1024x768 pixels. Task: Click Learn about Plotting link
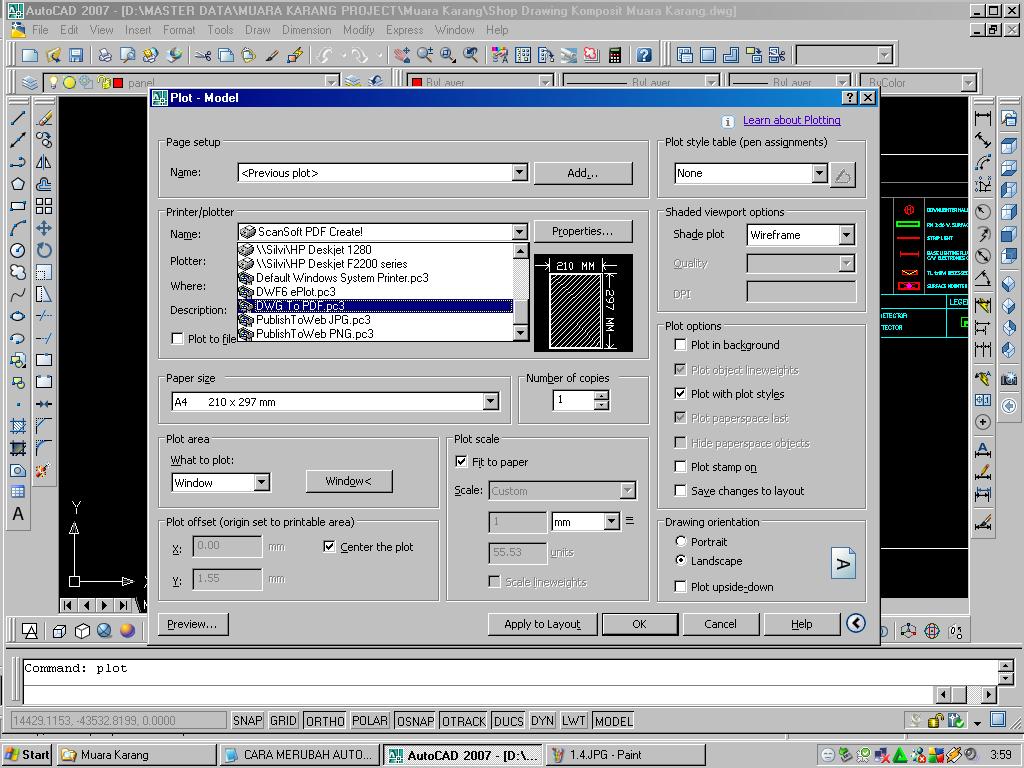pyautogui.click(x=792, y=120)
